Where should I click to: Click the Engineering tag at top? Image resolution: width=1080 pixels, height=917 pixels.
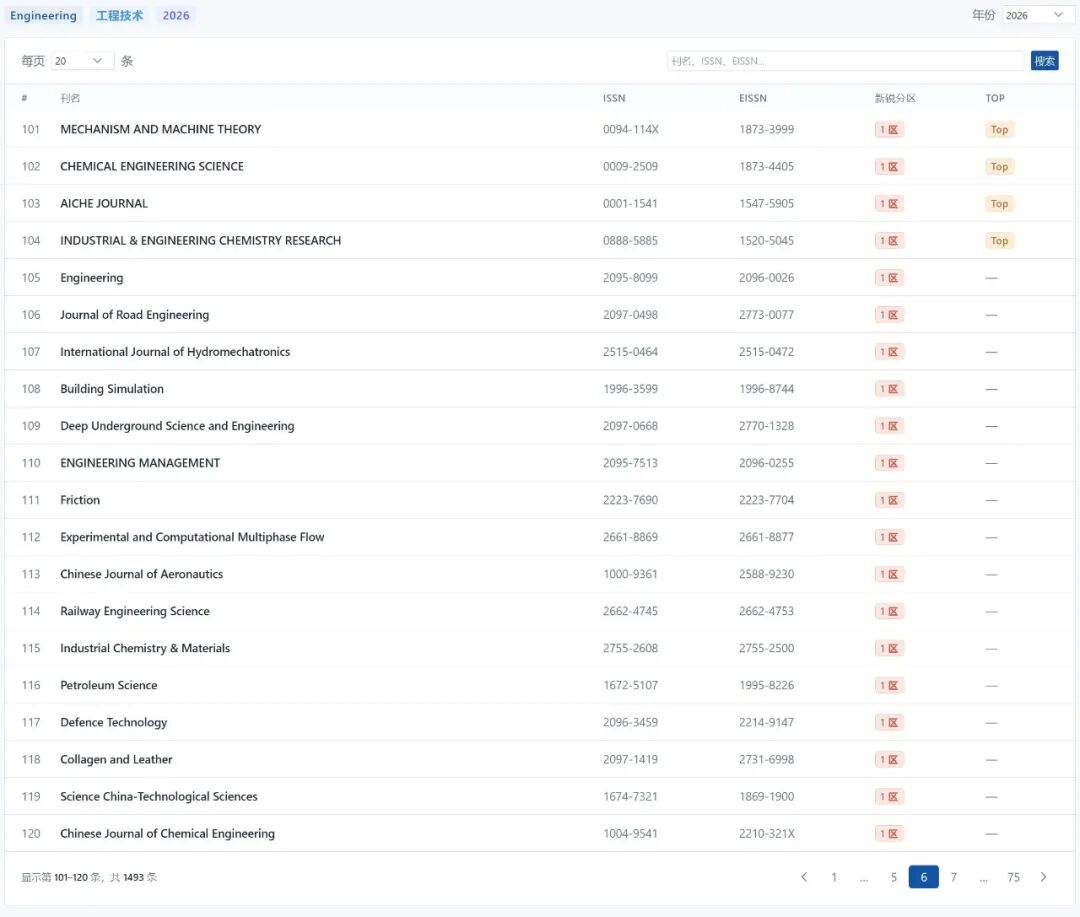pyautogui.click(x=43, y=16)
